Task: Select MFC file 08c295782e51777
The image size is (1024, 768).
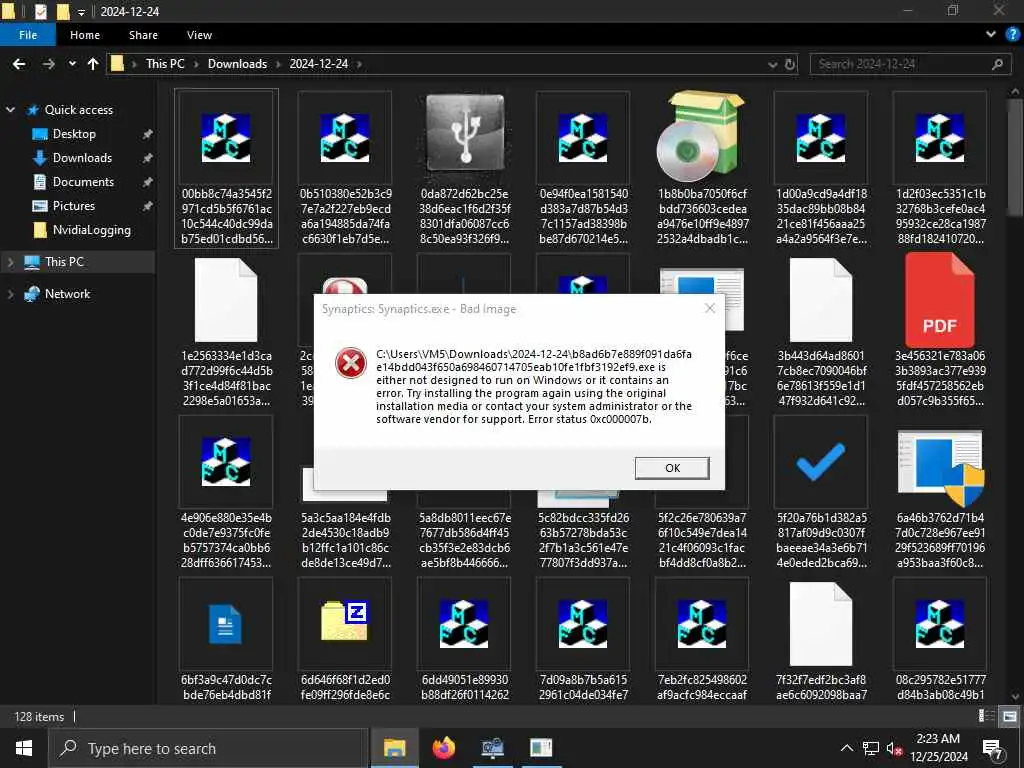Action: [940, 640]
